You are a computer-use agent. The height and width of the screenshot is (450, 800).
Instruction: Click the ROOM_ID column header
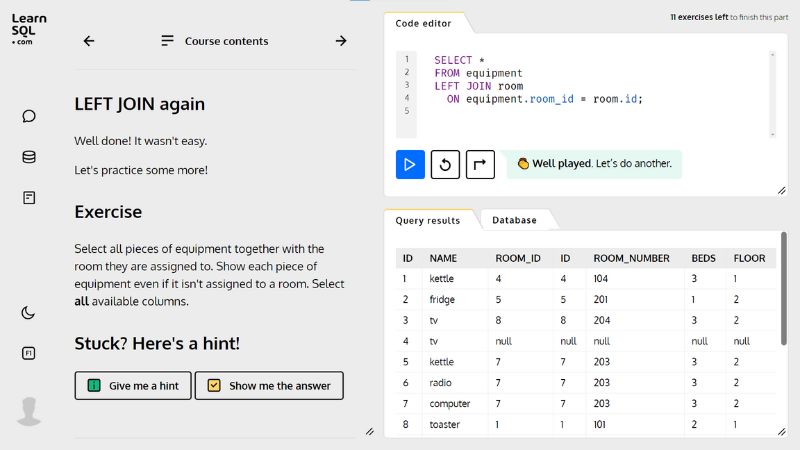click(518, 258)
